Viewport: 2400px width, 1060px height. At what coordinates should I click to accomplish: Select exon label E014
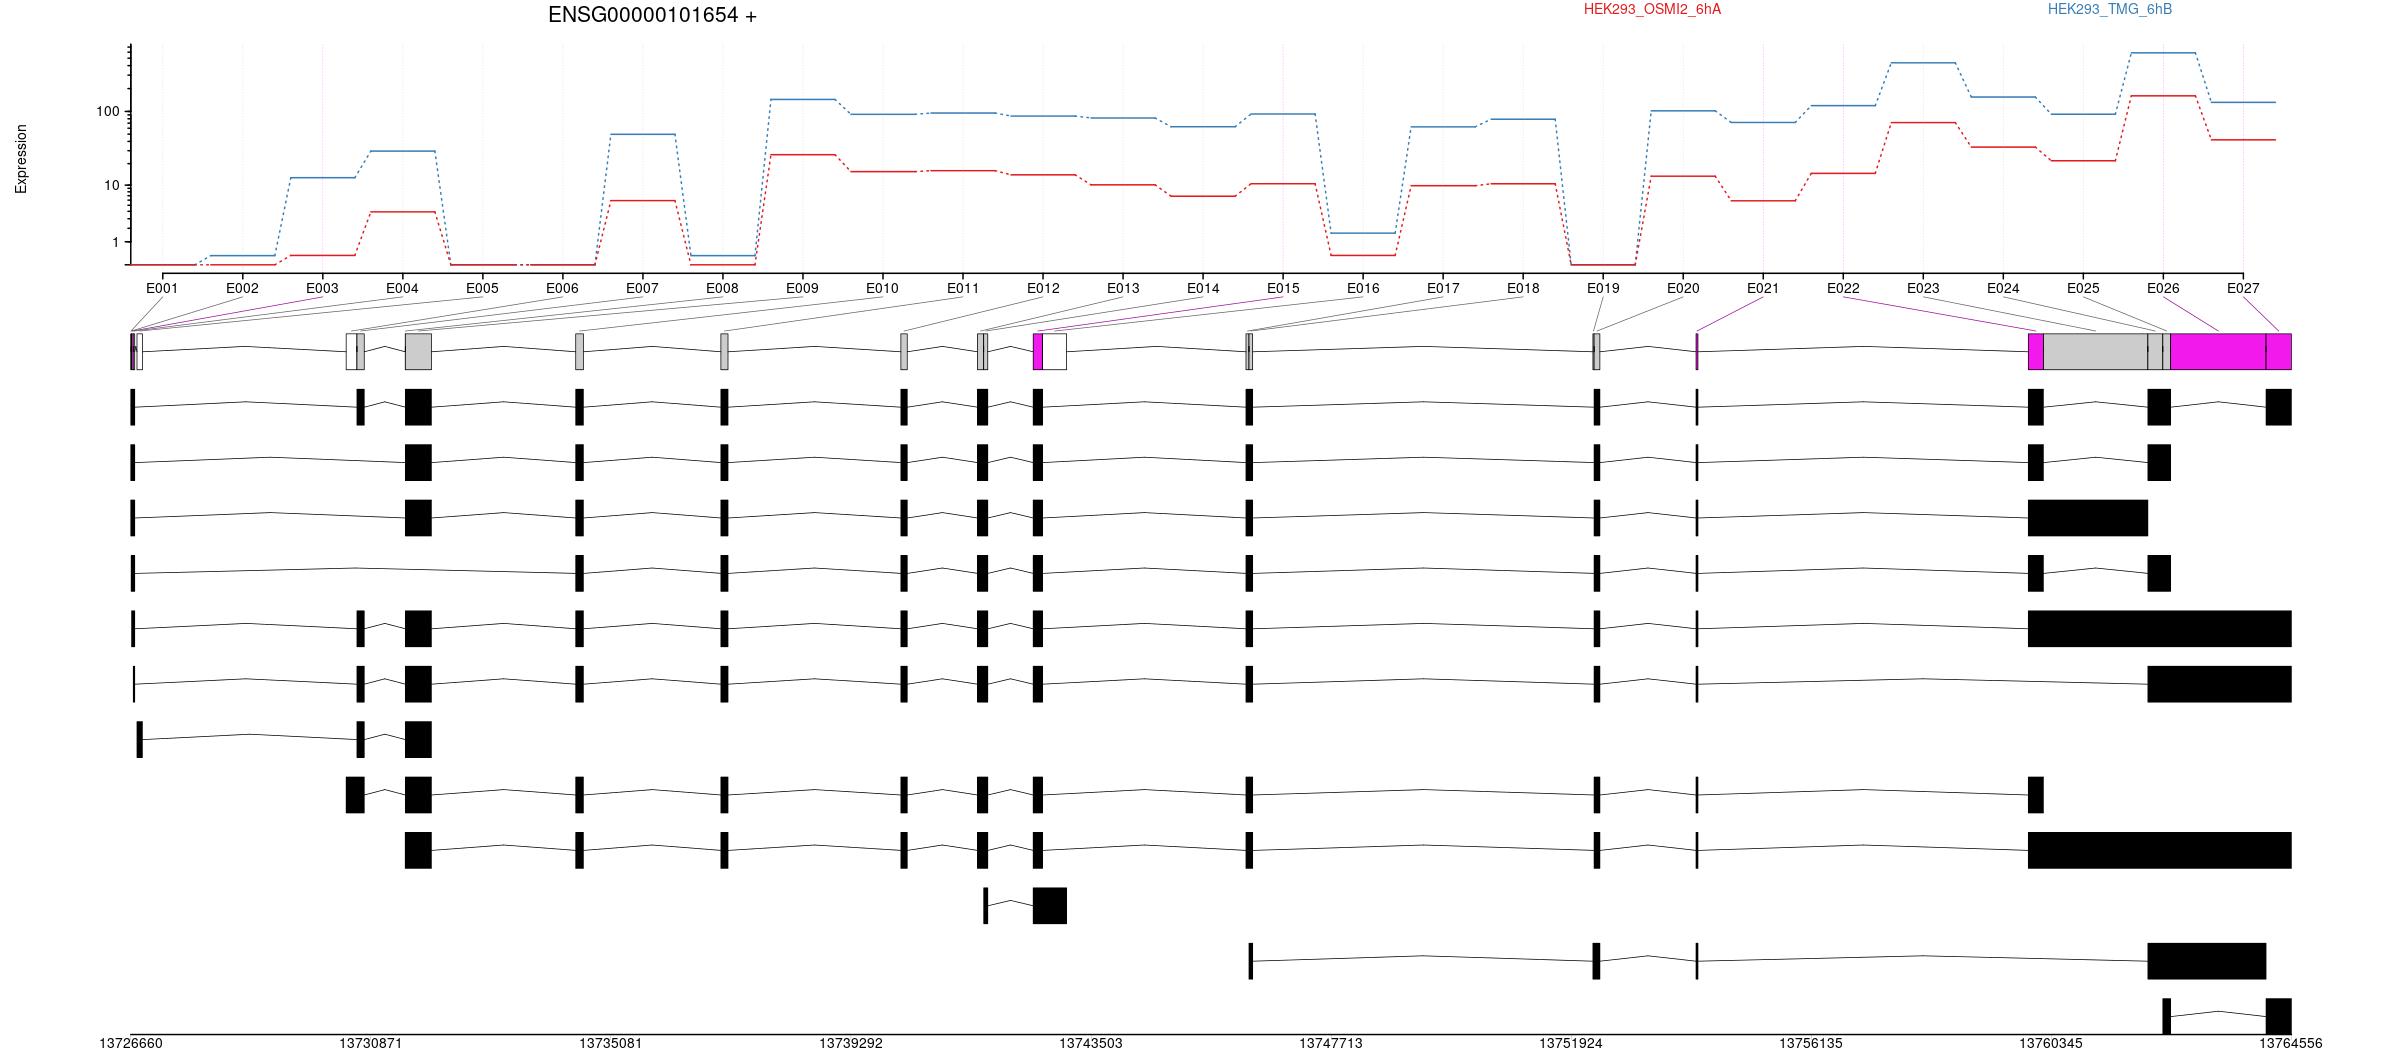1203,288
